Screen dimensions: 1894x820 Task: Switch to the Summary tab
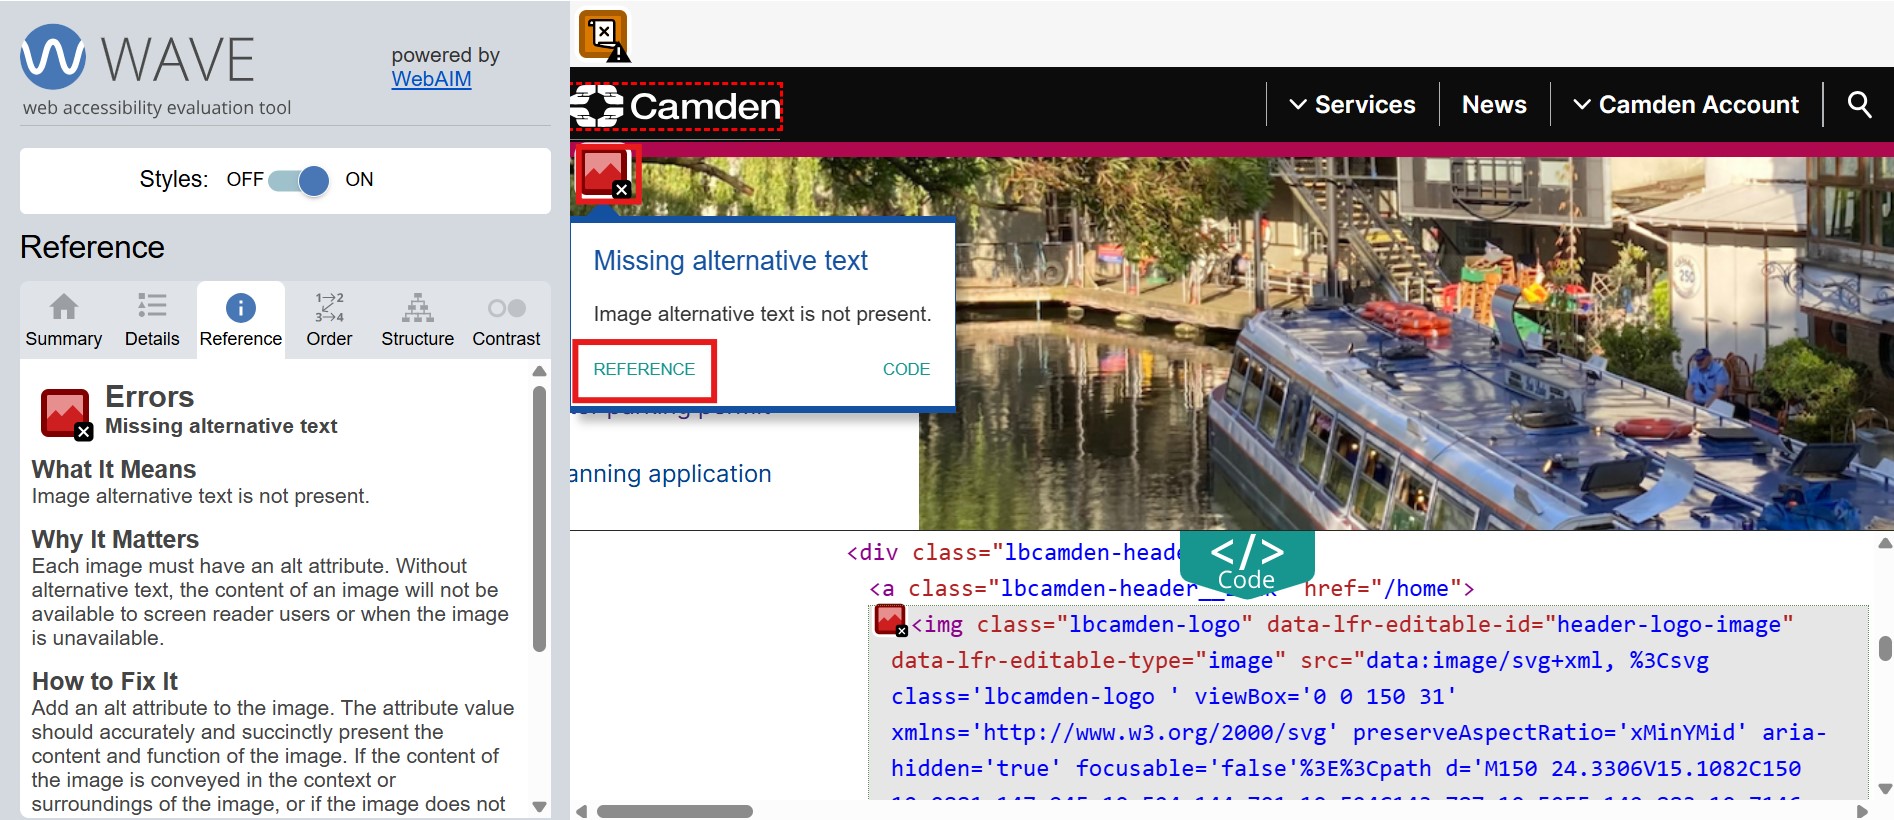coord(64,320)
